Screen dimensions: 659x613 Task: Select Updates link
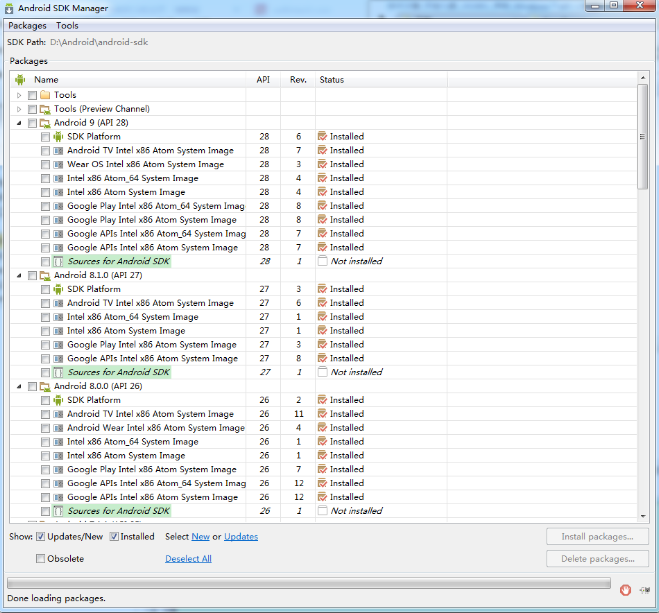point(241,537)
